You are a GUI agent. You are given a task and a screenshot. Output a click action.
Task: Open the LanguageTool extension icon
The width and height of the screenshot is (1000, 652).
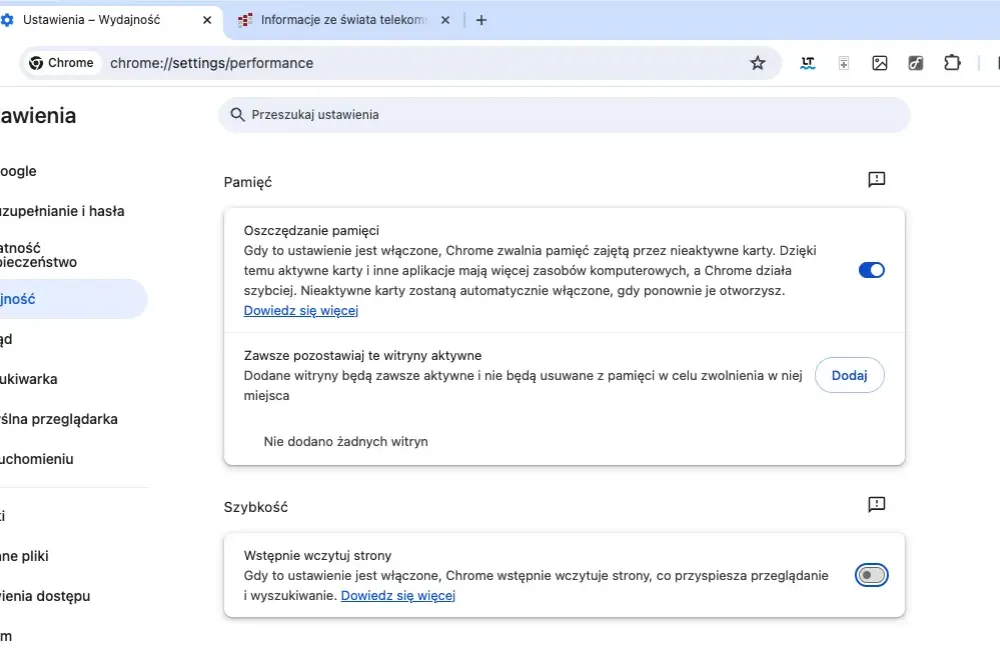807,63
